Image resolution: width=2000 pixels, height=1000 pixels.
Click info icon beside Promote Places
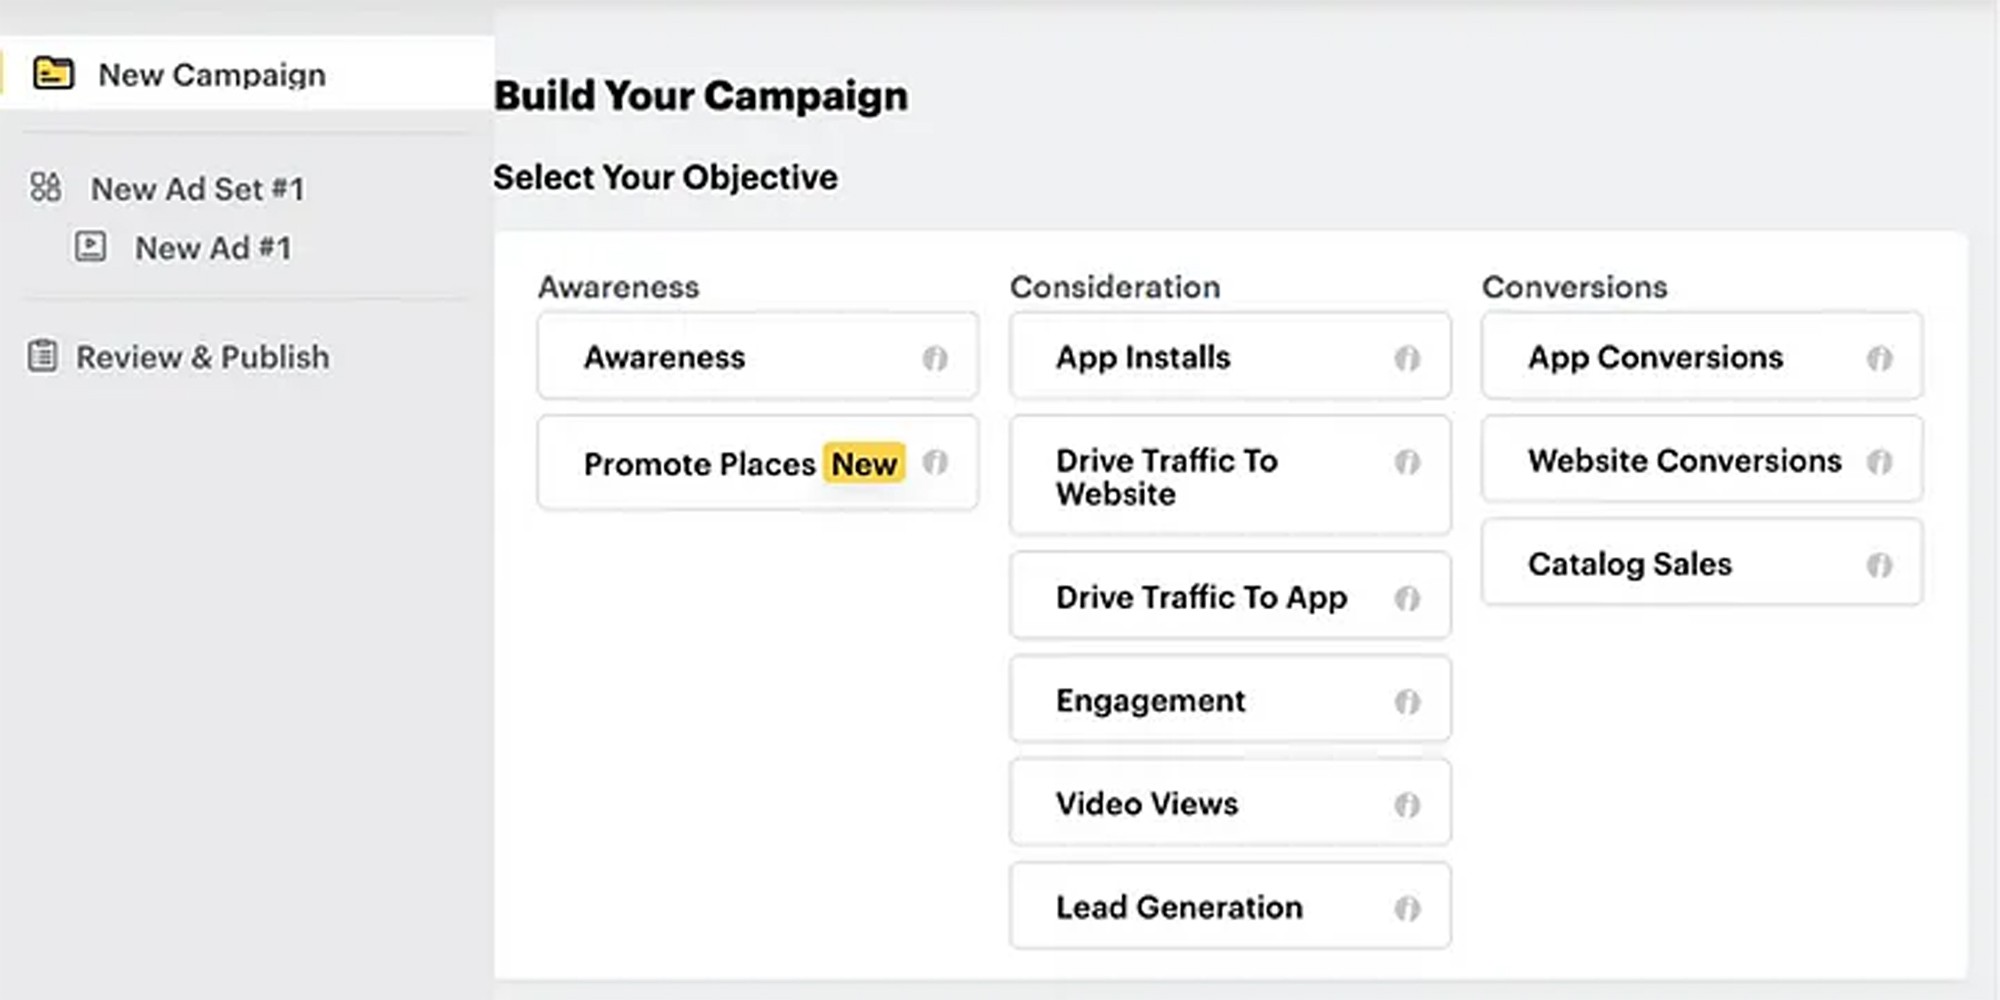[x=935, y=462]
